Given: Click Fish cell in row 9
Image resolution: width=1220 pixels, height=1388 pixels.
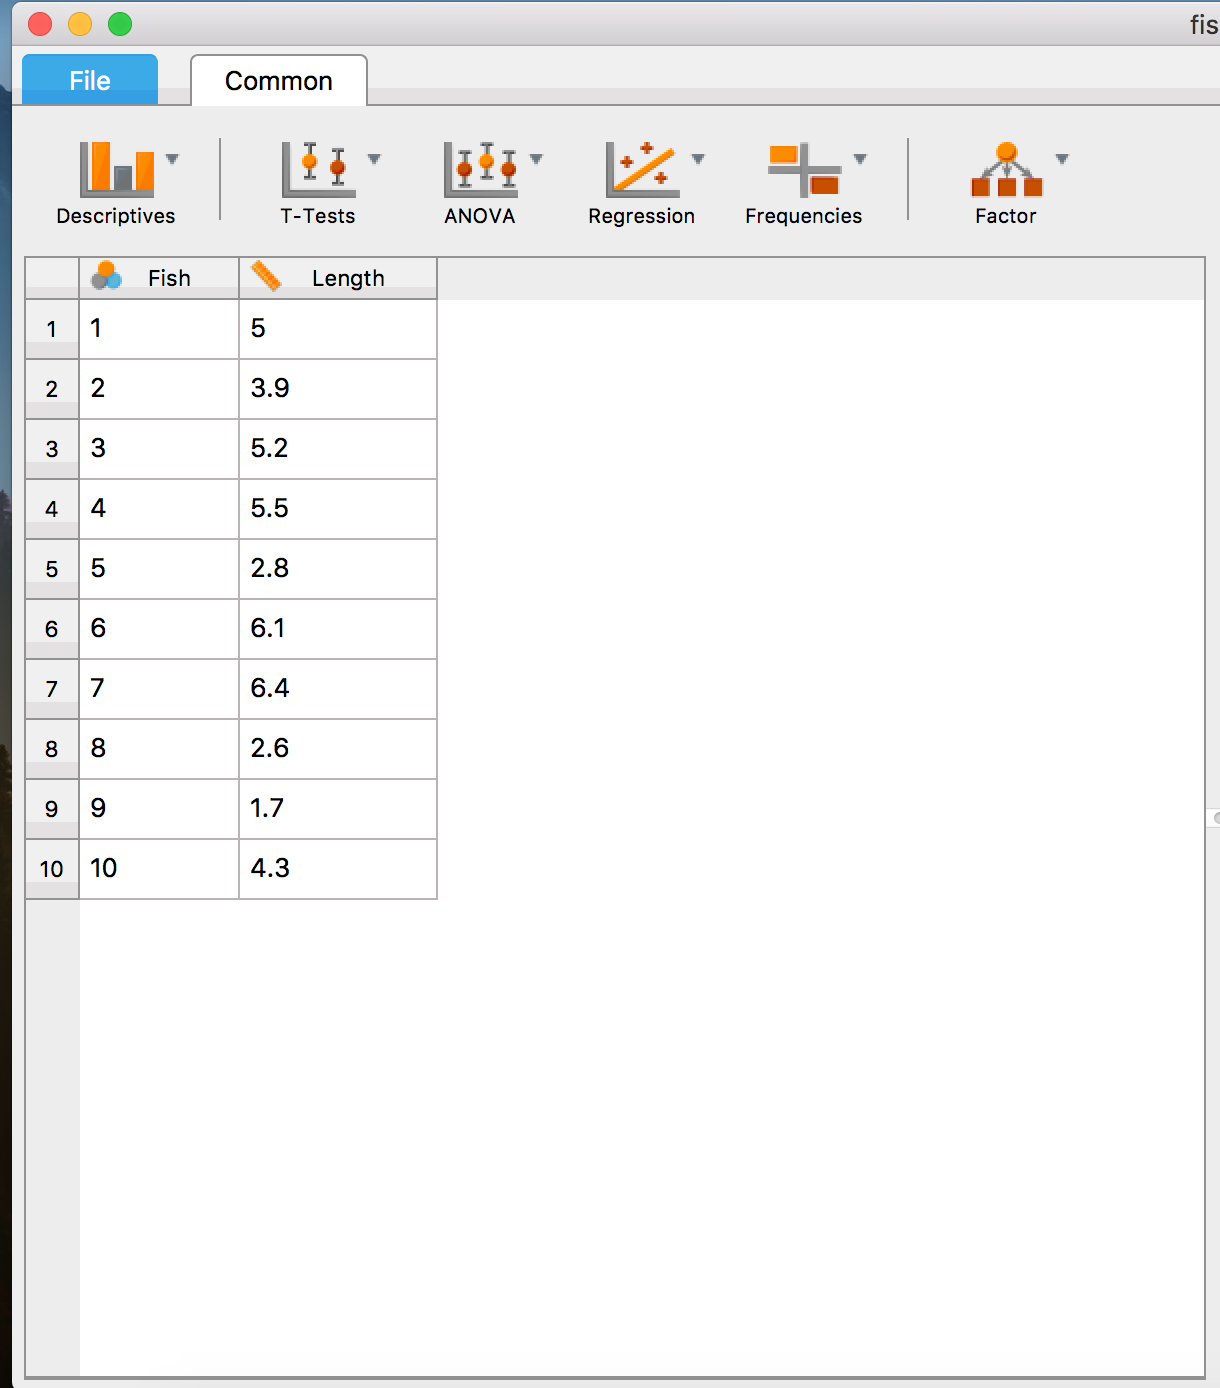Looking at the screenshot, I should (159, 809).
